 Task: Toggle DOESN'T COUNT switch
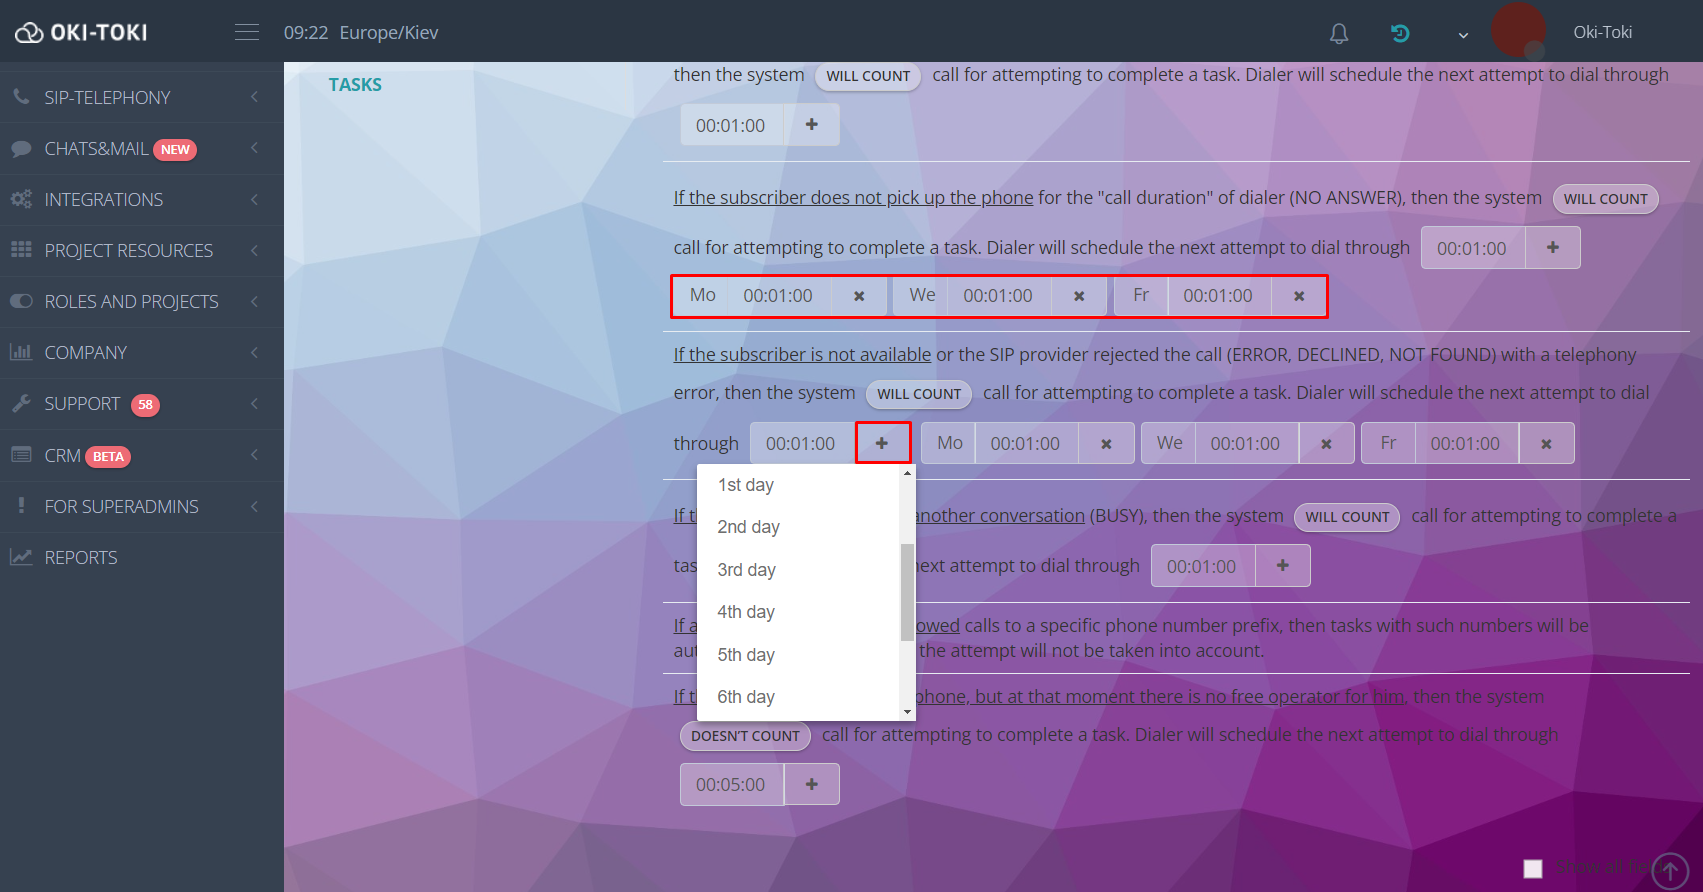tap(745, 736)
